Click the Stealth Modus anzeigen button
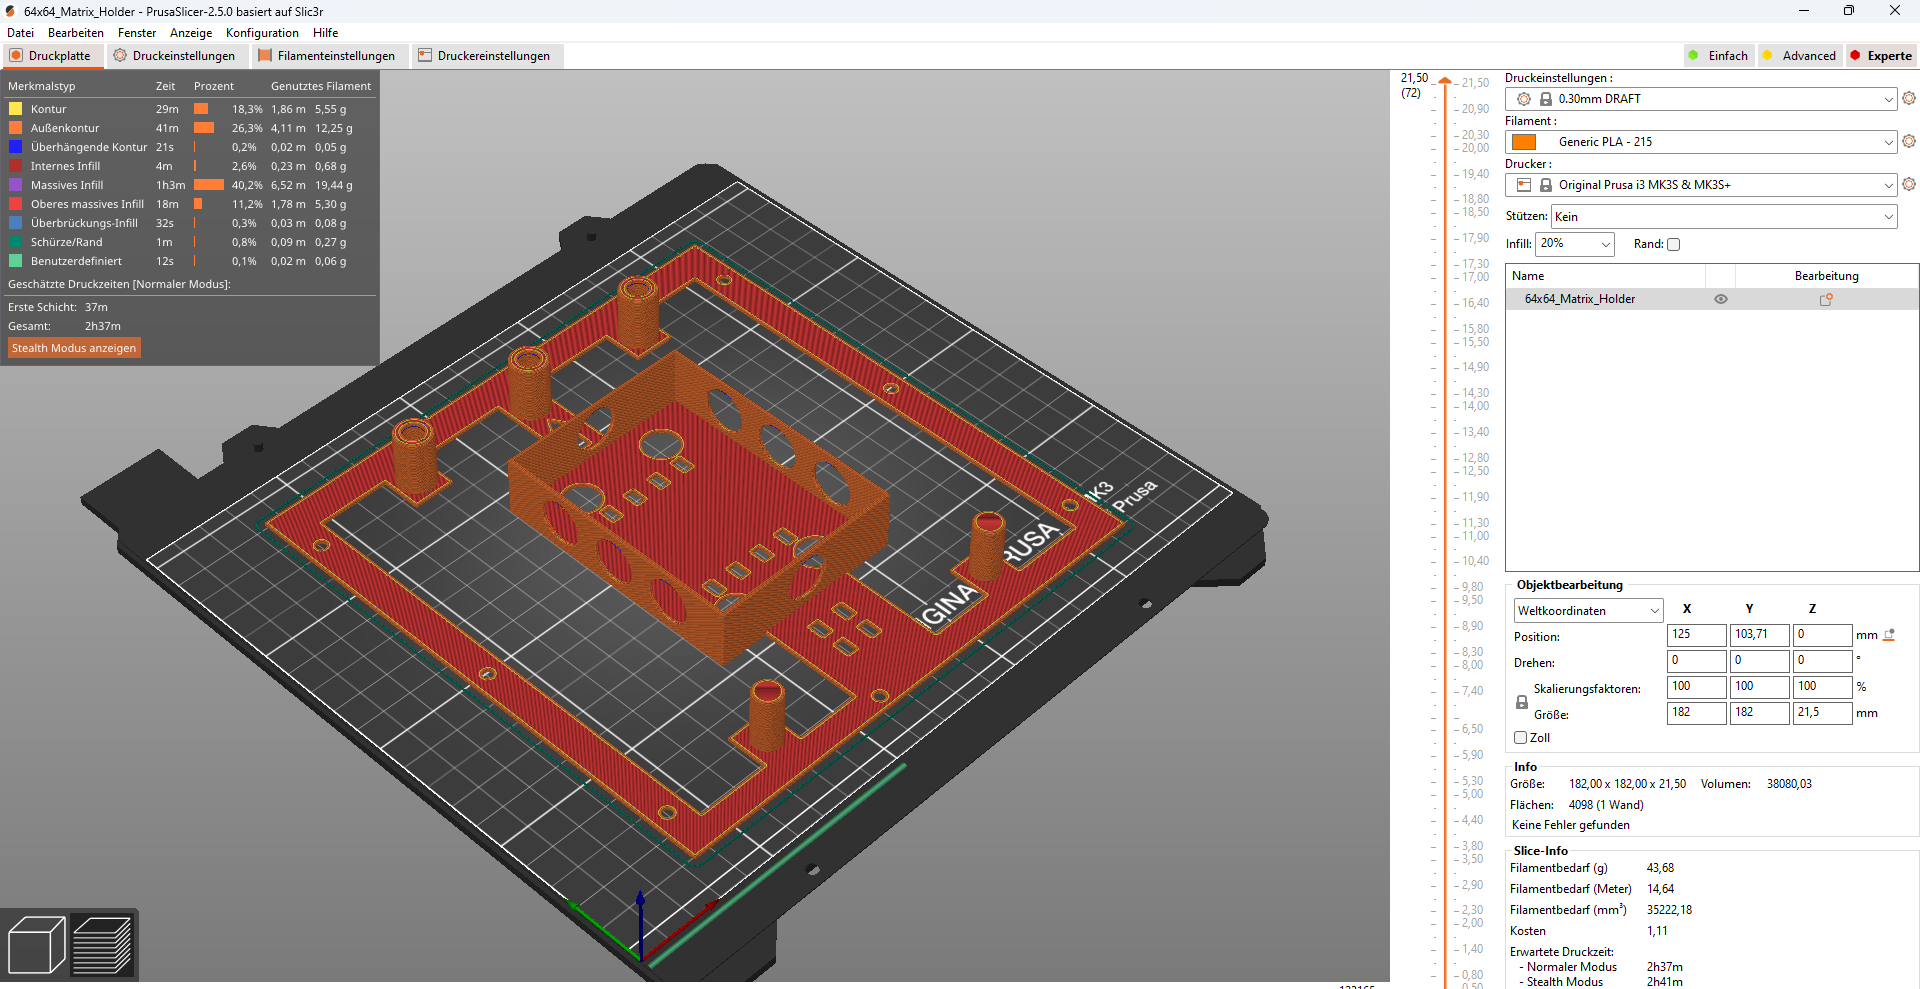The width and height of the screenshot is (1920, 989). tap(73, 347)
